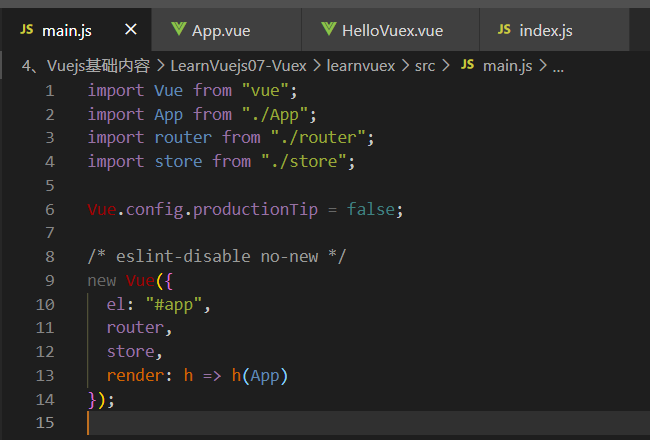Viewport: 650px width, 440px height.
Task: Expand chevron after '4、Vuejs基础内容' breadcrumb
Action: (x=161, y=66)
